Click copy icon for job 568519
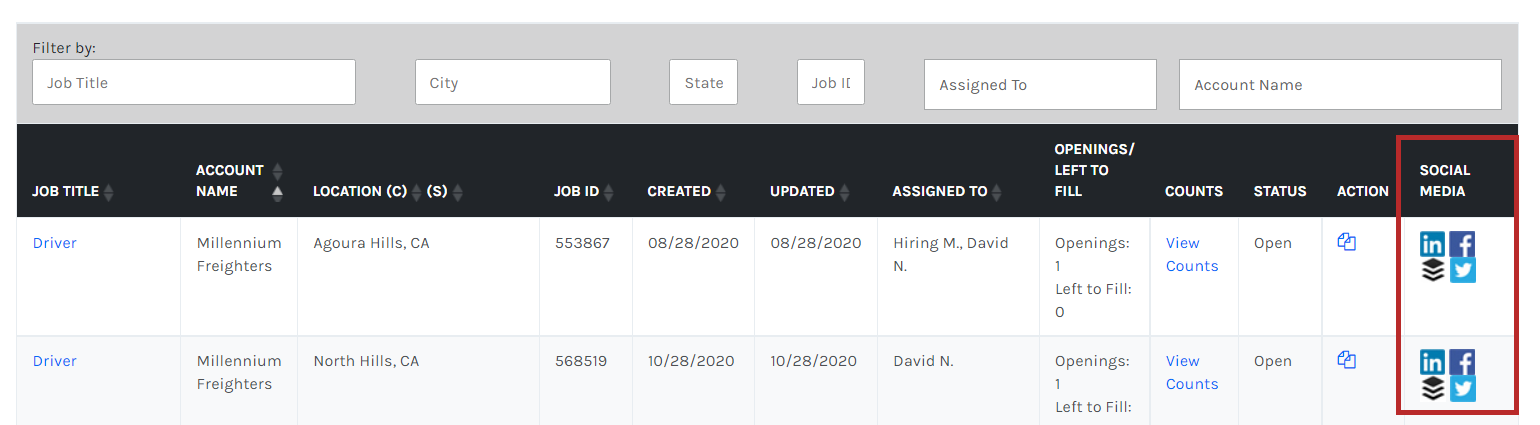The height and width of the screenshot is (425, 1540). tap(1346, 360)
